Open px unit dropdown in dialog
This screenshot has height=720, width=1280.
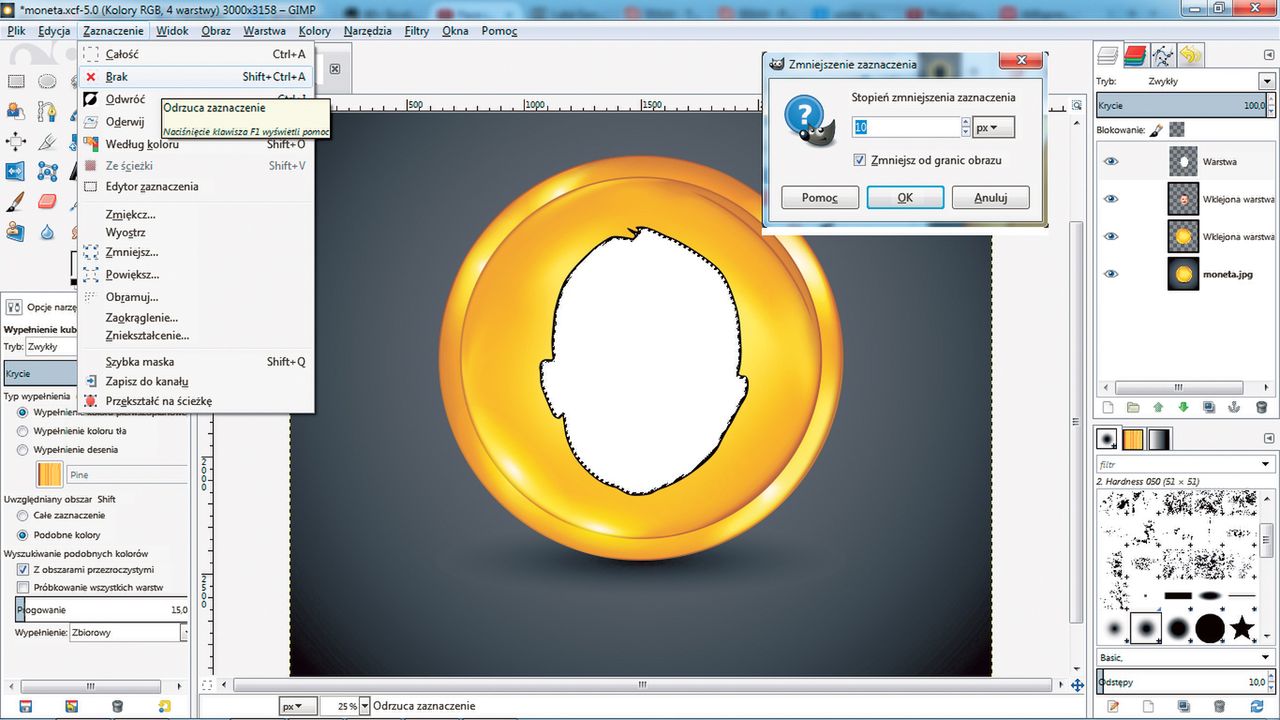tap(993, 127)
